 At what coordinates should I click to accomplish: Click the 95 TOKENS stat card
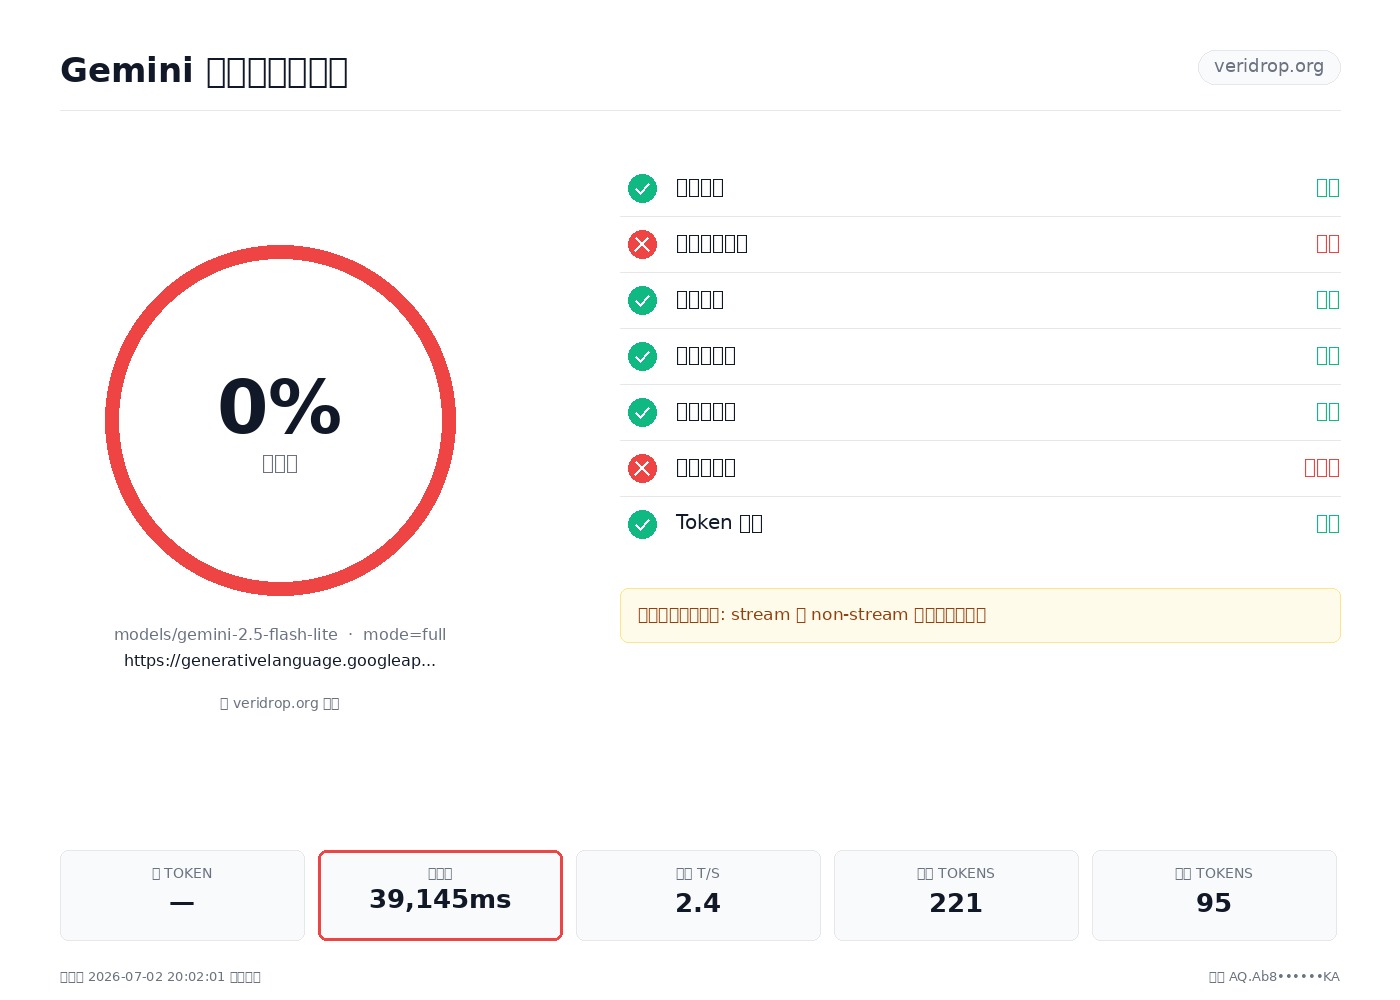[1214, 895]
